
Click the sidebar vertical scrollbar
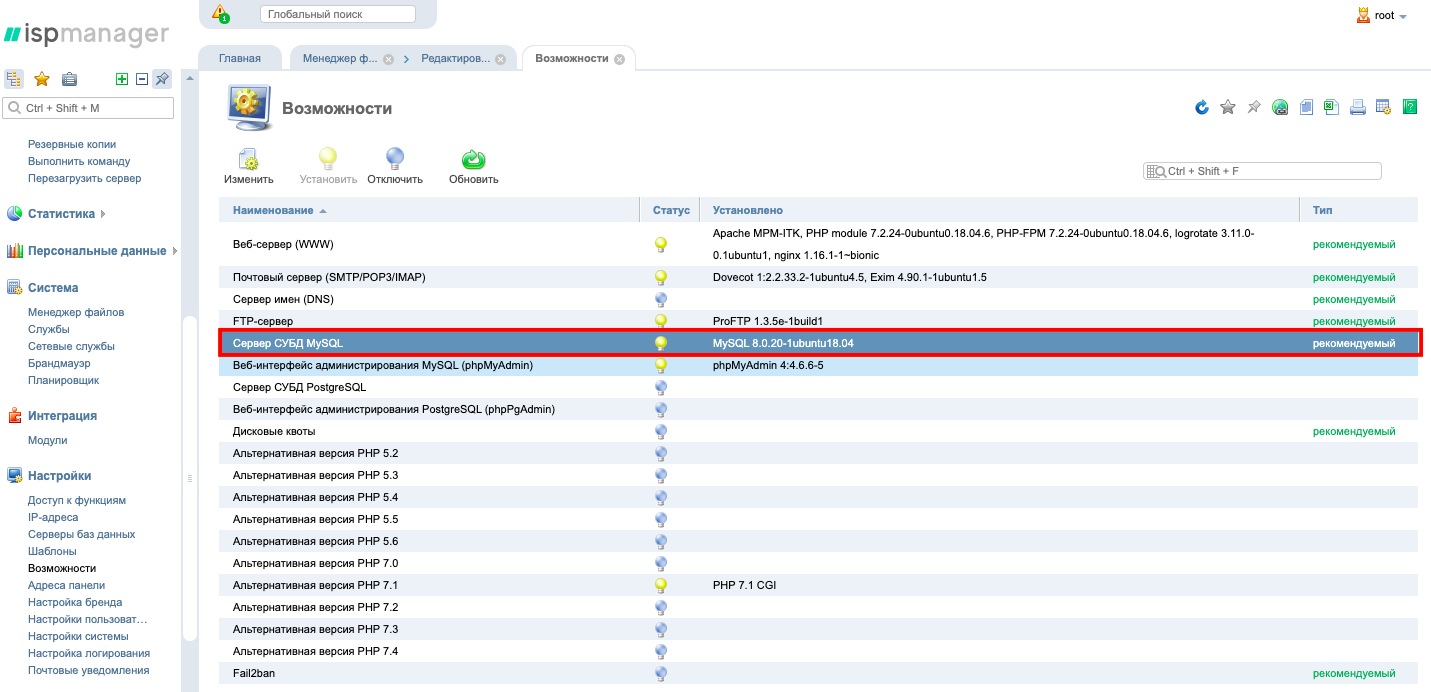click(x=190, y=478)
